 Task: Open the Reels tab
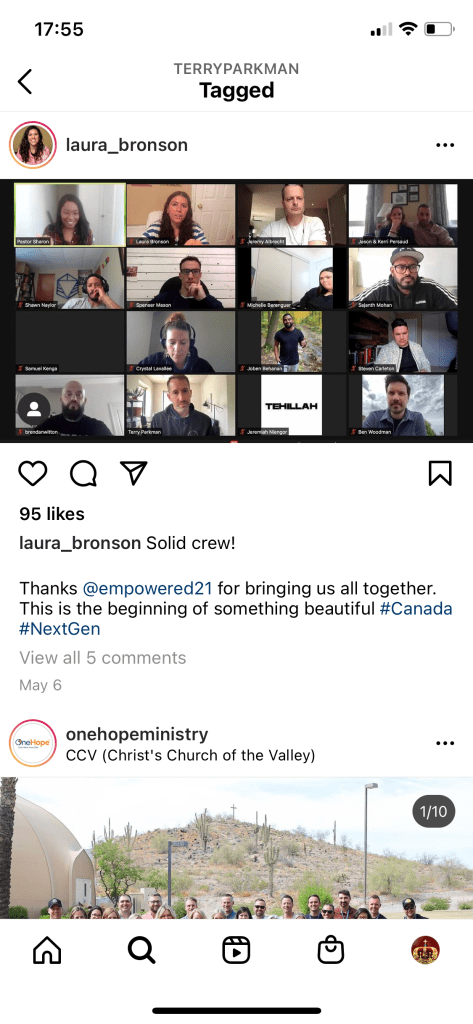click(236, 951)
